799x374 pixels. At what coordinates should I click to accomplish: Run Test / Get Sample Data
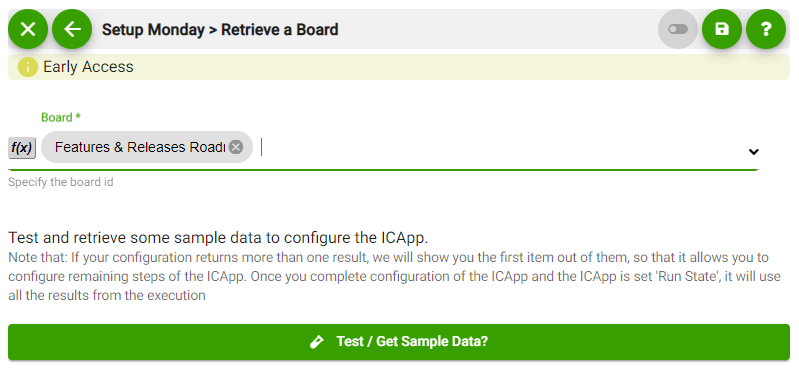[399, 341]
